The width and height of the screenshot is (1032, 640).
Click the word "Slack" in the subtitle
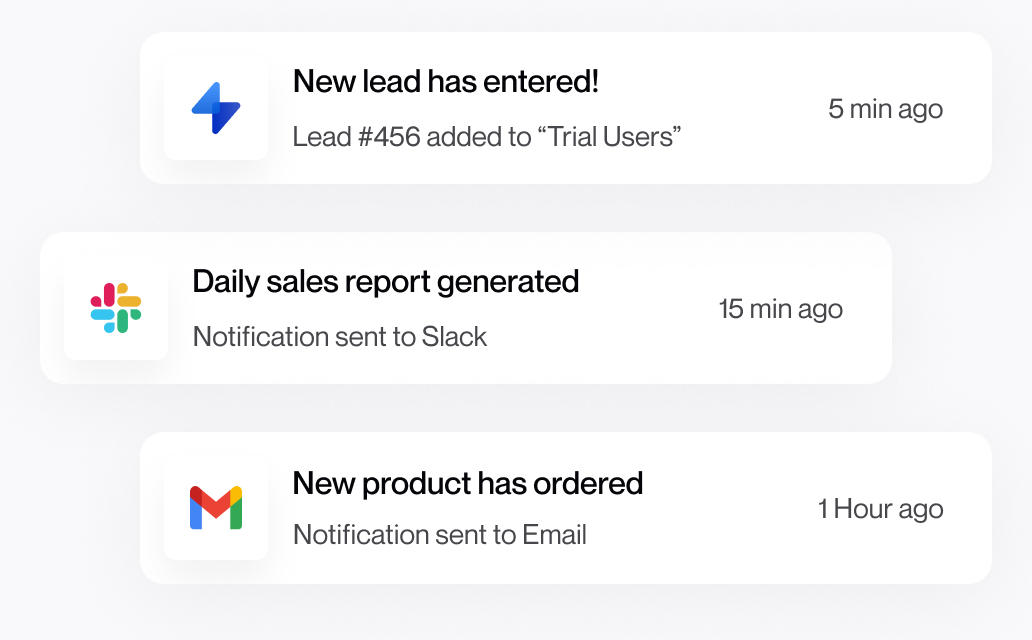point(454,336)
